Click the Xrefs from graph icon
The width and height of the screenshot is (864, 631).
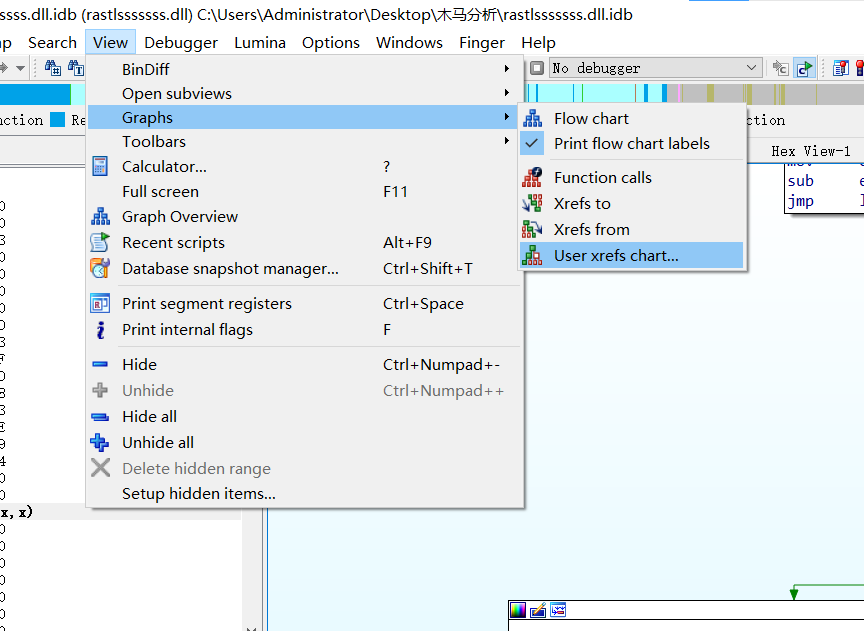[532, 229]
